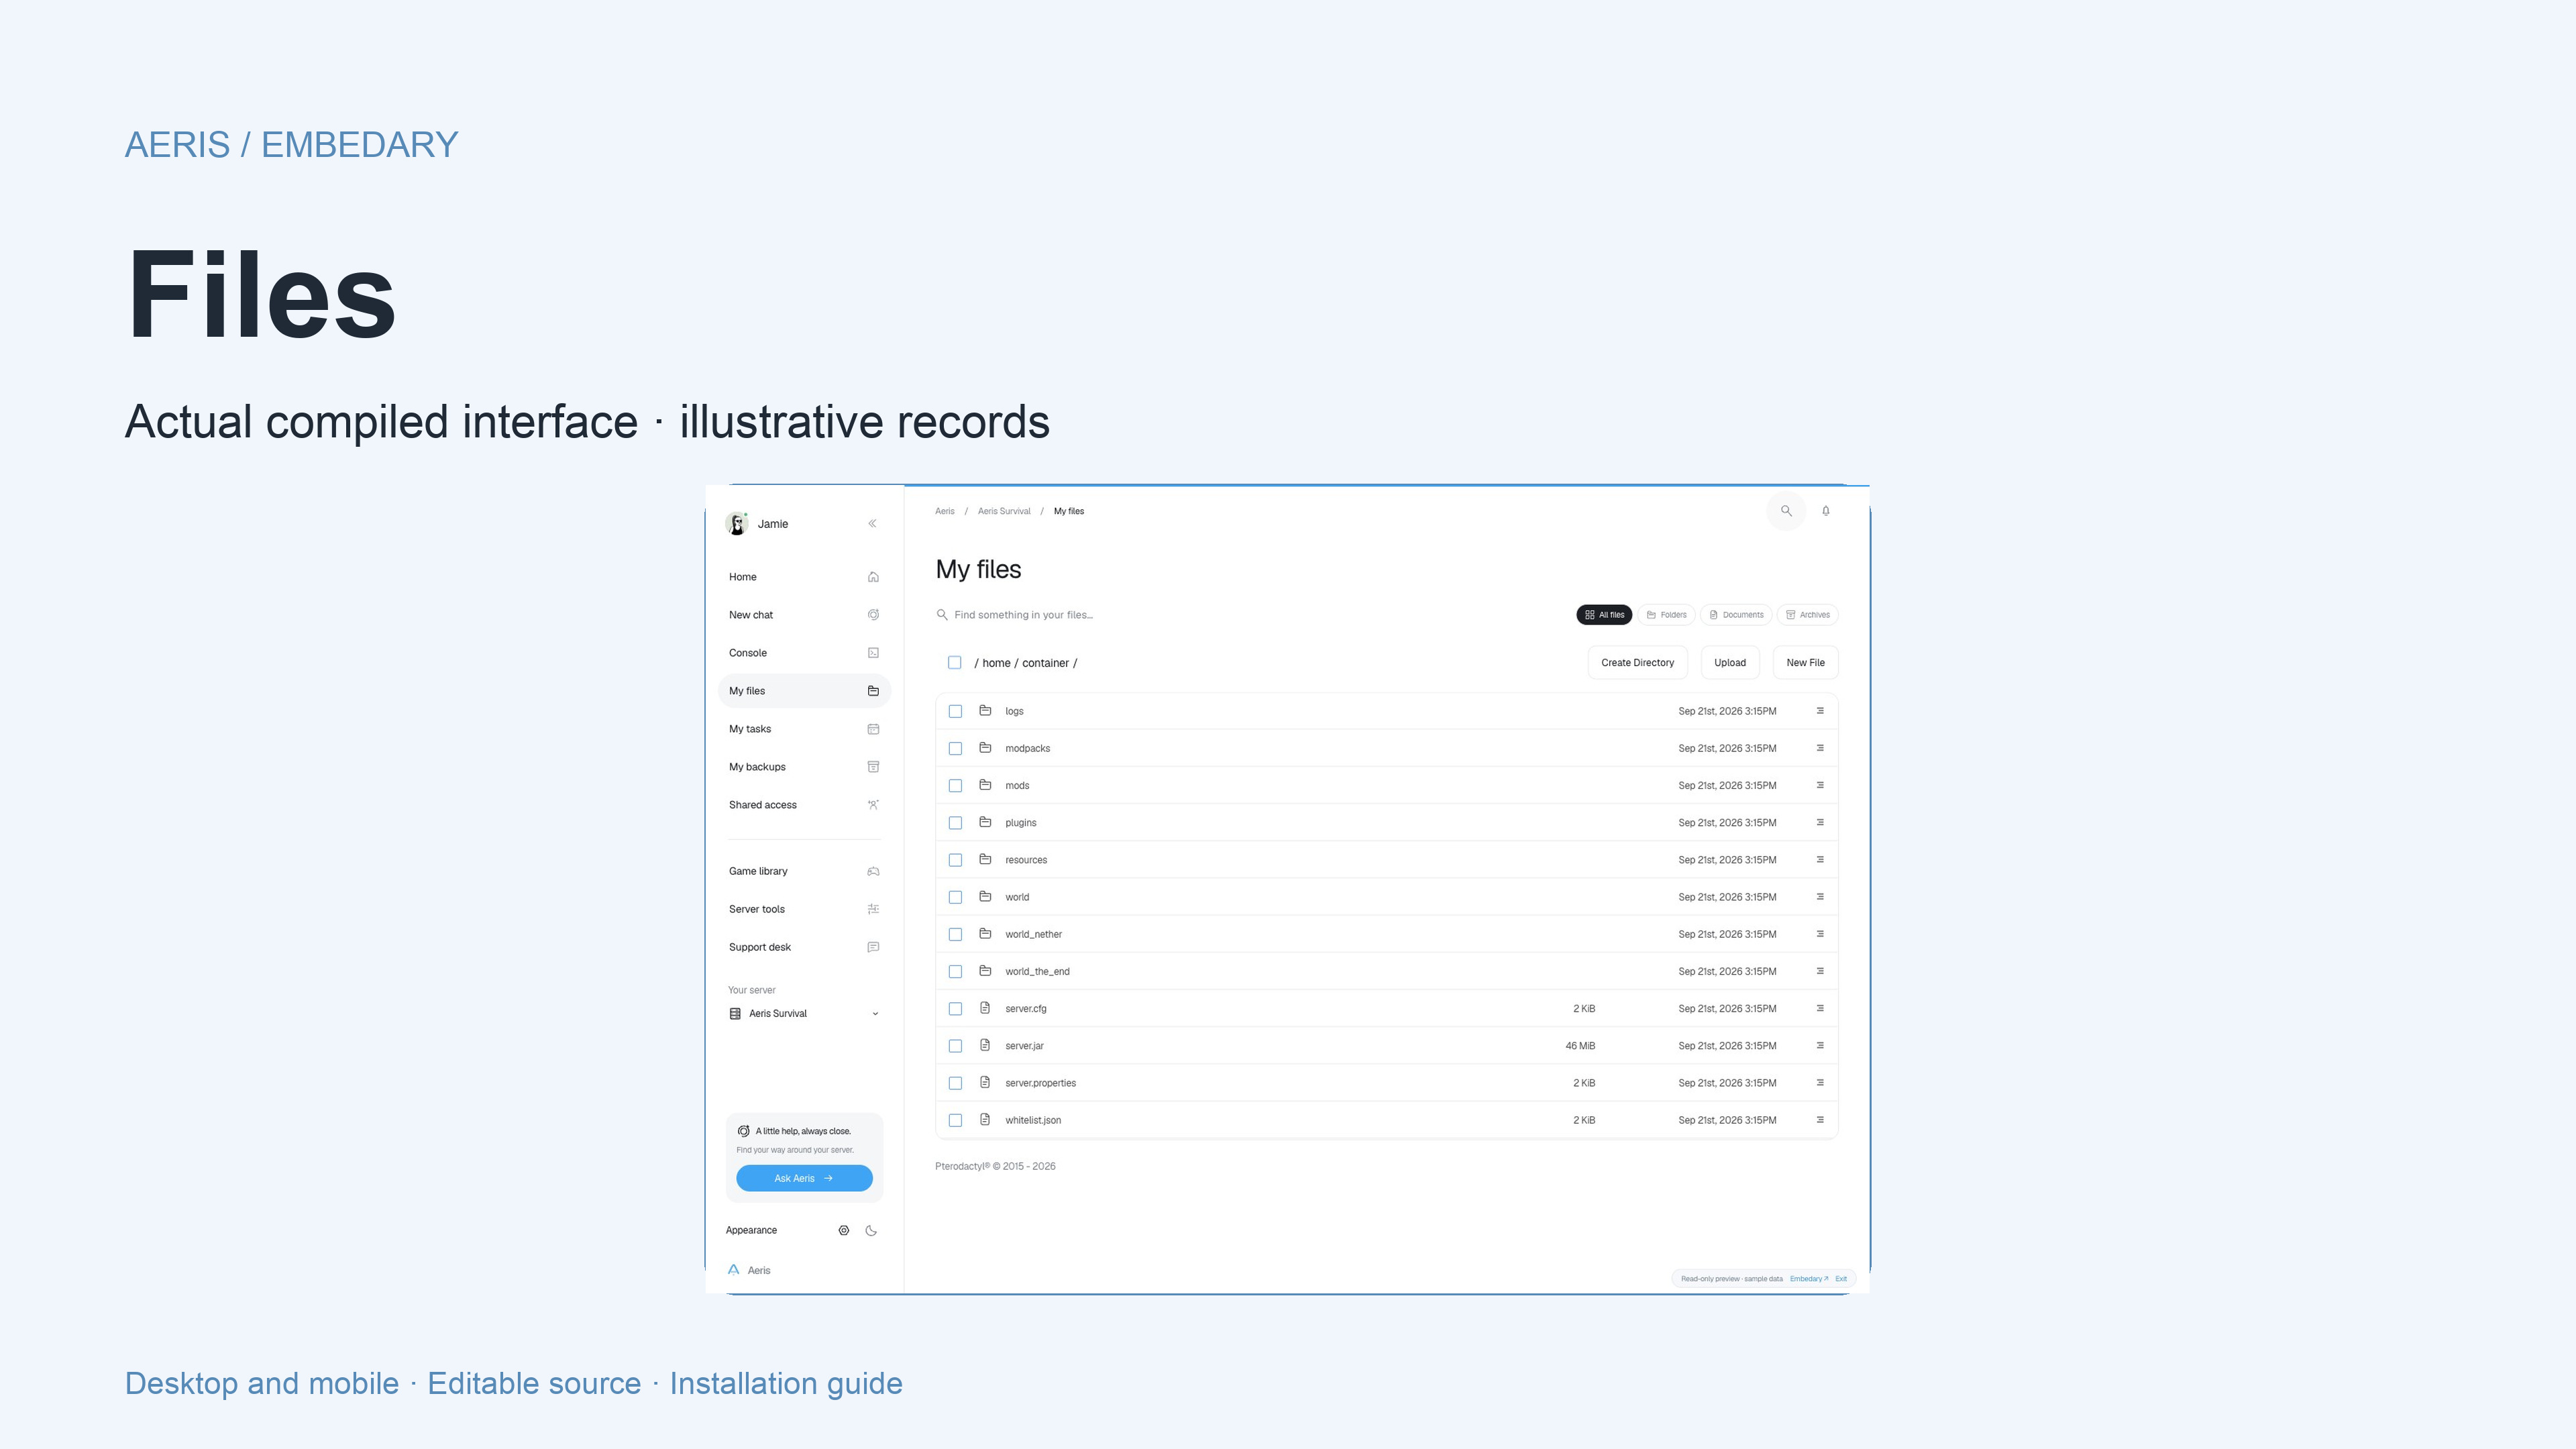
Task: Click the Aeris Survival breadcrumb
Action: pos(1004,511)
